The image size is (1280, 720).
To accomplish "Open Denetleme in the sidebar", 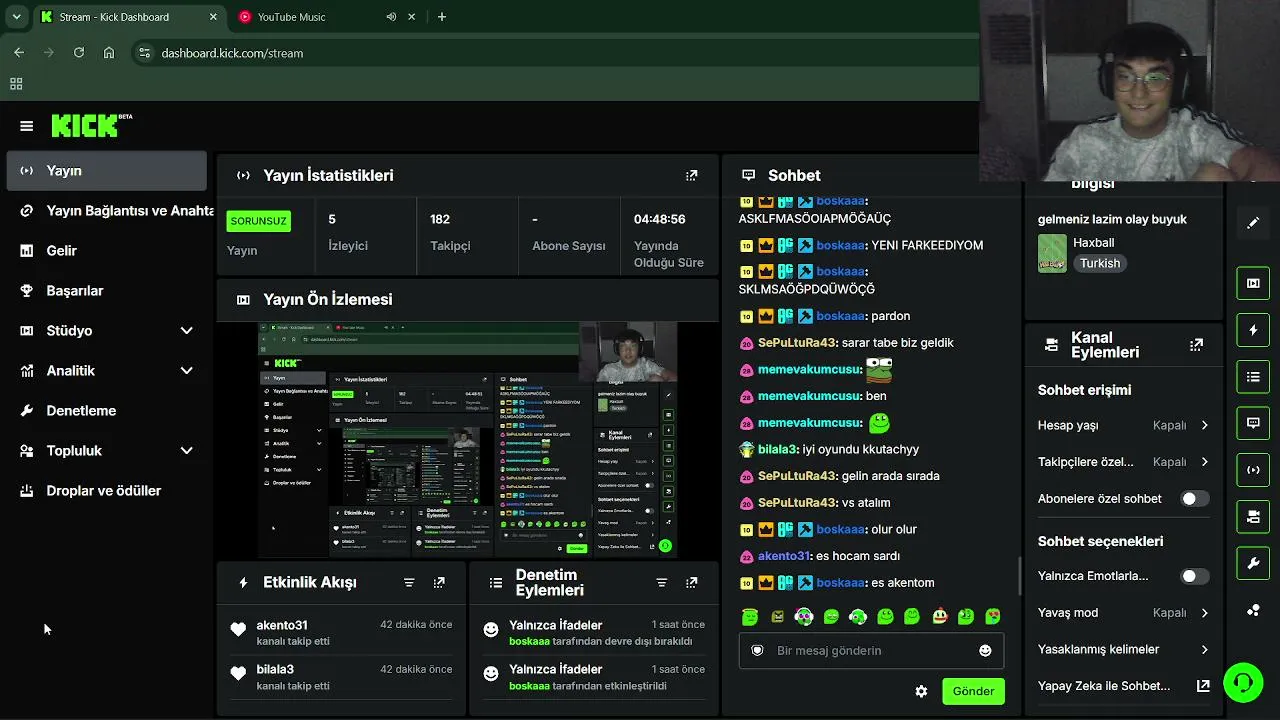I will pyautogui.click(x=107, y=411).
